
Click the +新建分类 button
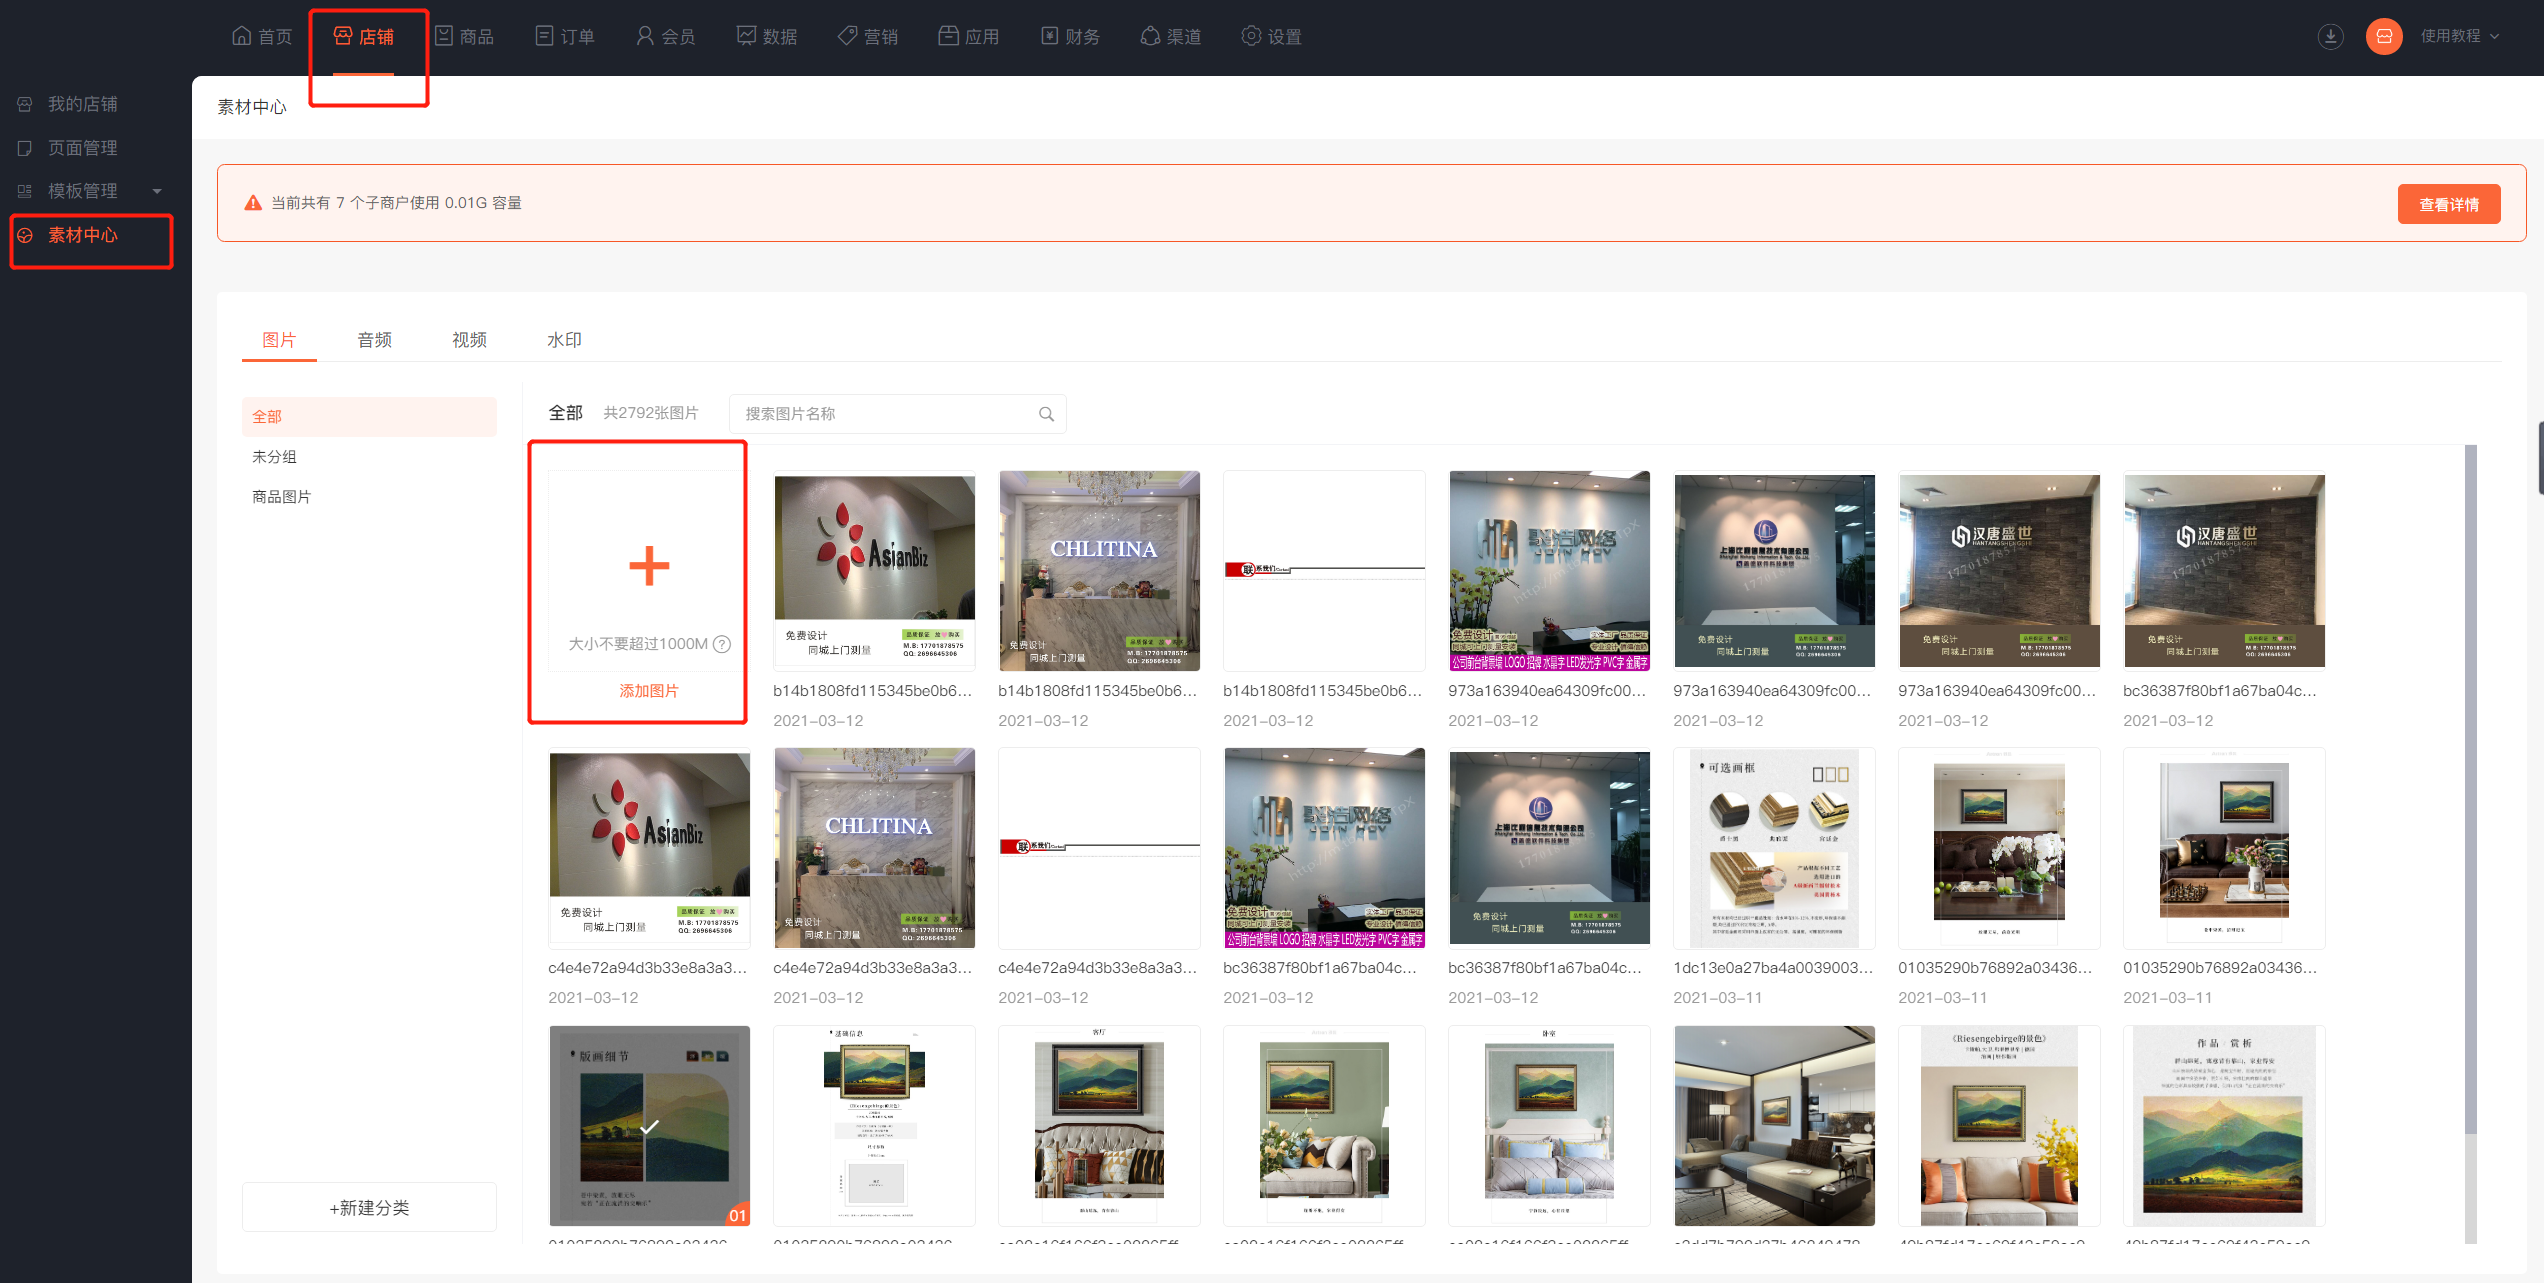click(x=369, y=1207)
